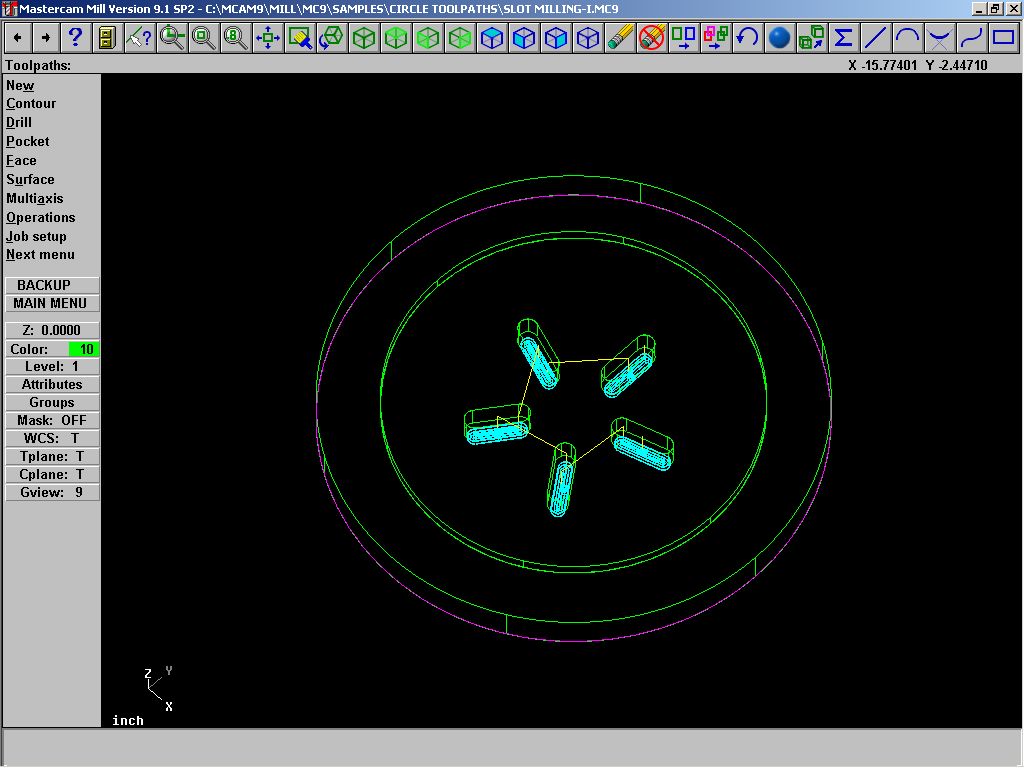Set Gview Side with fourth green cube
1024x768 pixels.
[460, 38]
